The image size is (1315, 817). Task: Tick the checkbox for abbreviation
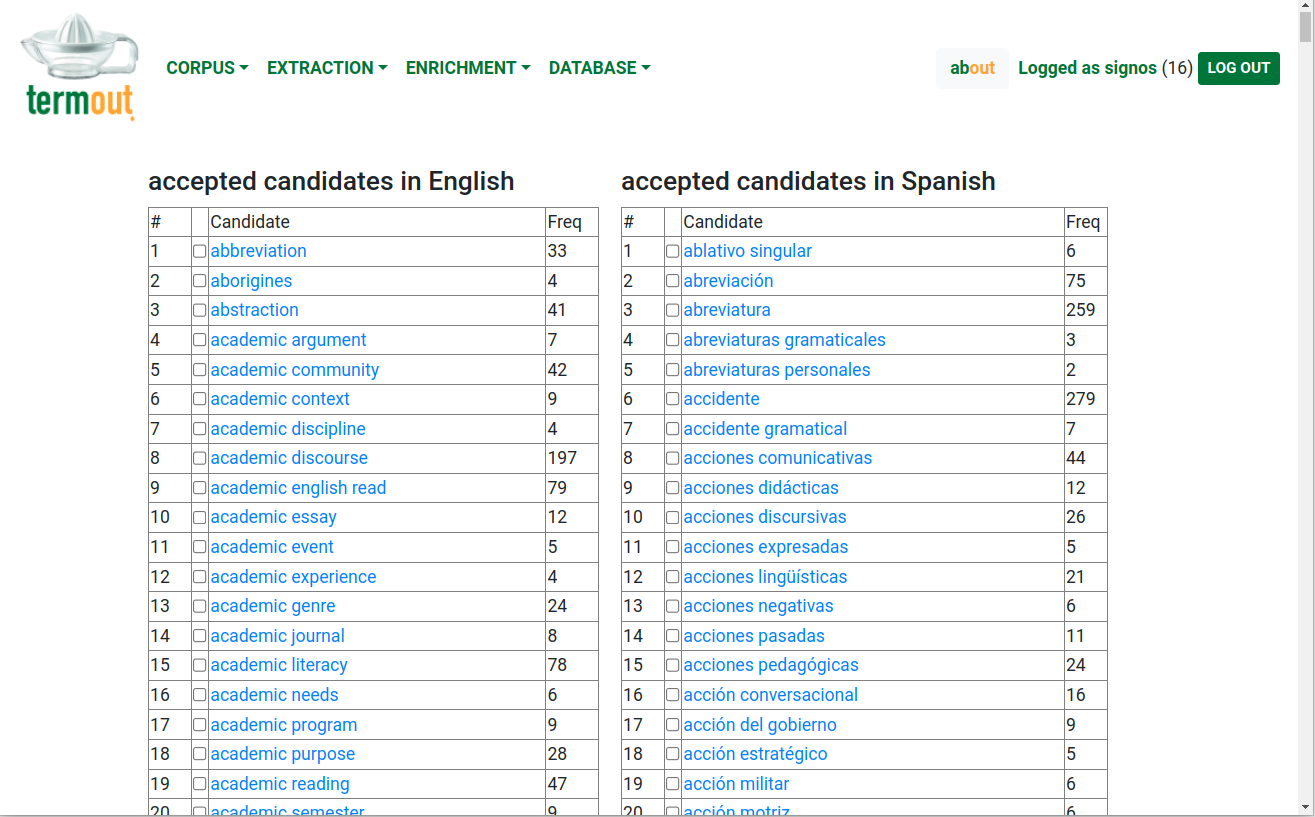(200, 252)
